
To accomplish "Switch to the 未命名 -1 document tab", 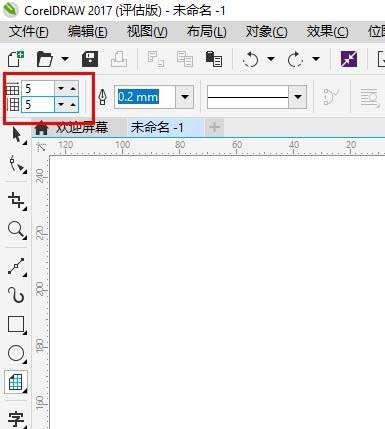I will tap(157, 127).
